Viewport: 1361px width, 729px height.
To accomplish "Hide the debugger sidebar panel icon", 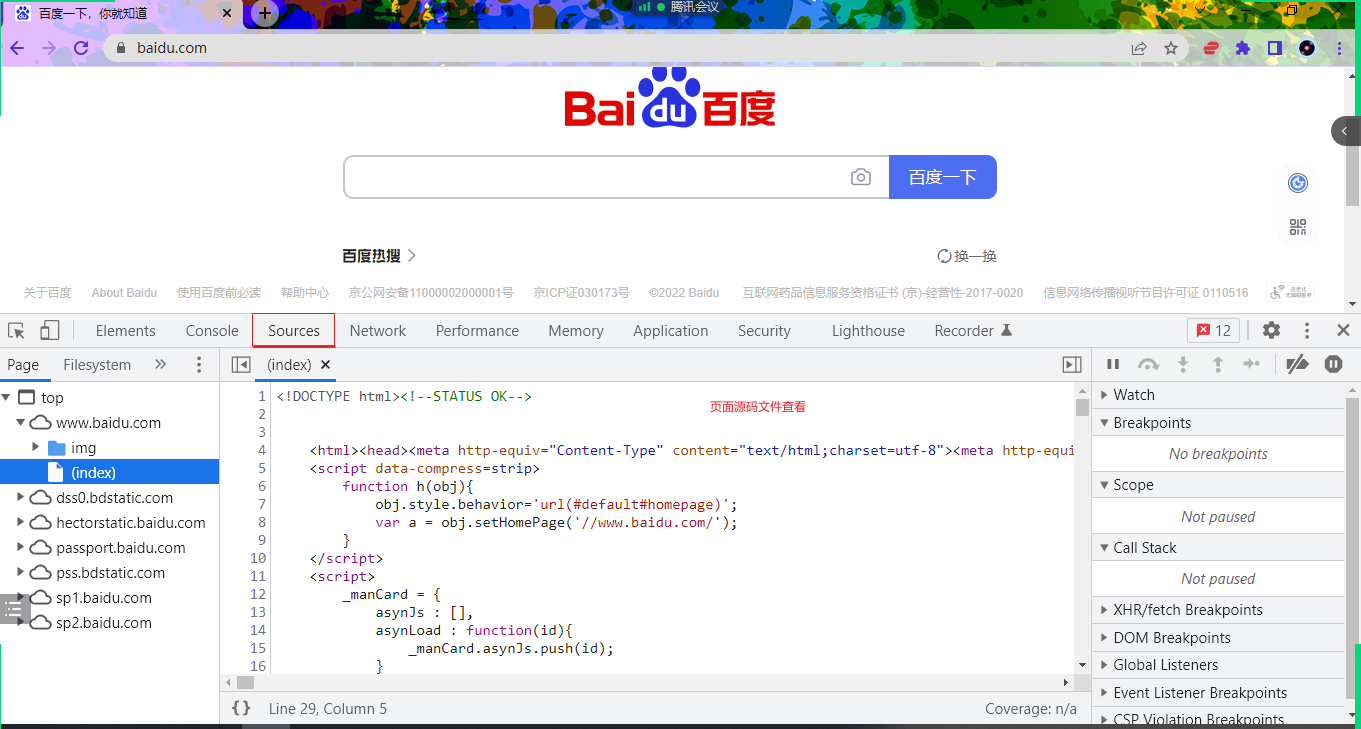I will tap(1072, 365).
